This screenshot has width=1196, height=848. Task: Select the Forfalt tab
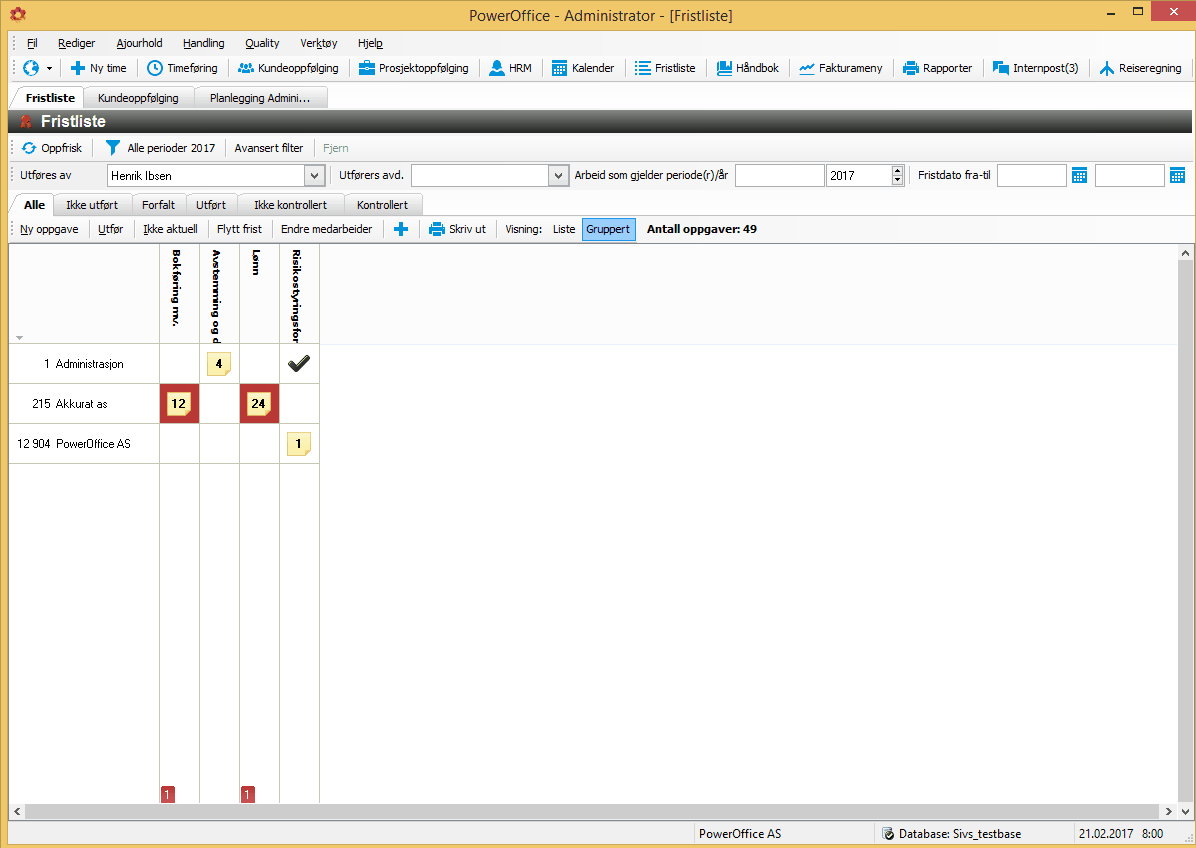tap(158, 205)
